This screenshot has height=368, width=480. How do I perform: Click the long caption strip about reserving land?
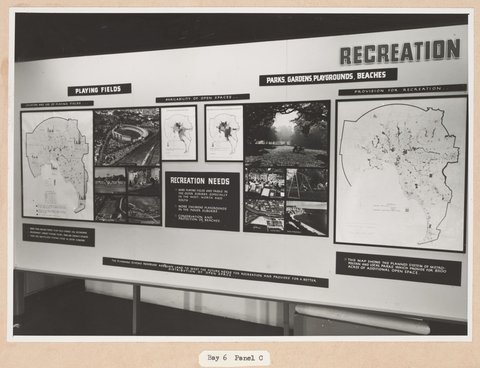click(x=216, y=272)
